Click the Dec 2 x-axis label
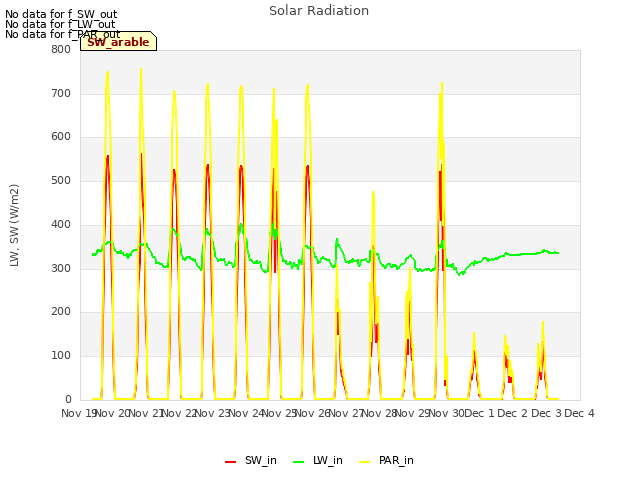Screen dimensions: 640x480 pyautogui.click(x=513, y=413)
